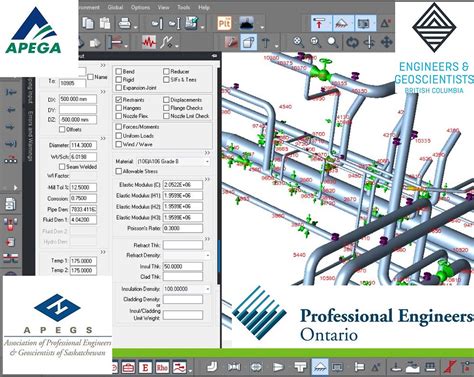The image size is (474, 377).
Task: Click the error check checklist icon
Action: coord(192,23)
